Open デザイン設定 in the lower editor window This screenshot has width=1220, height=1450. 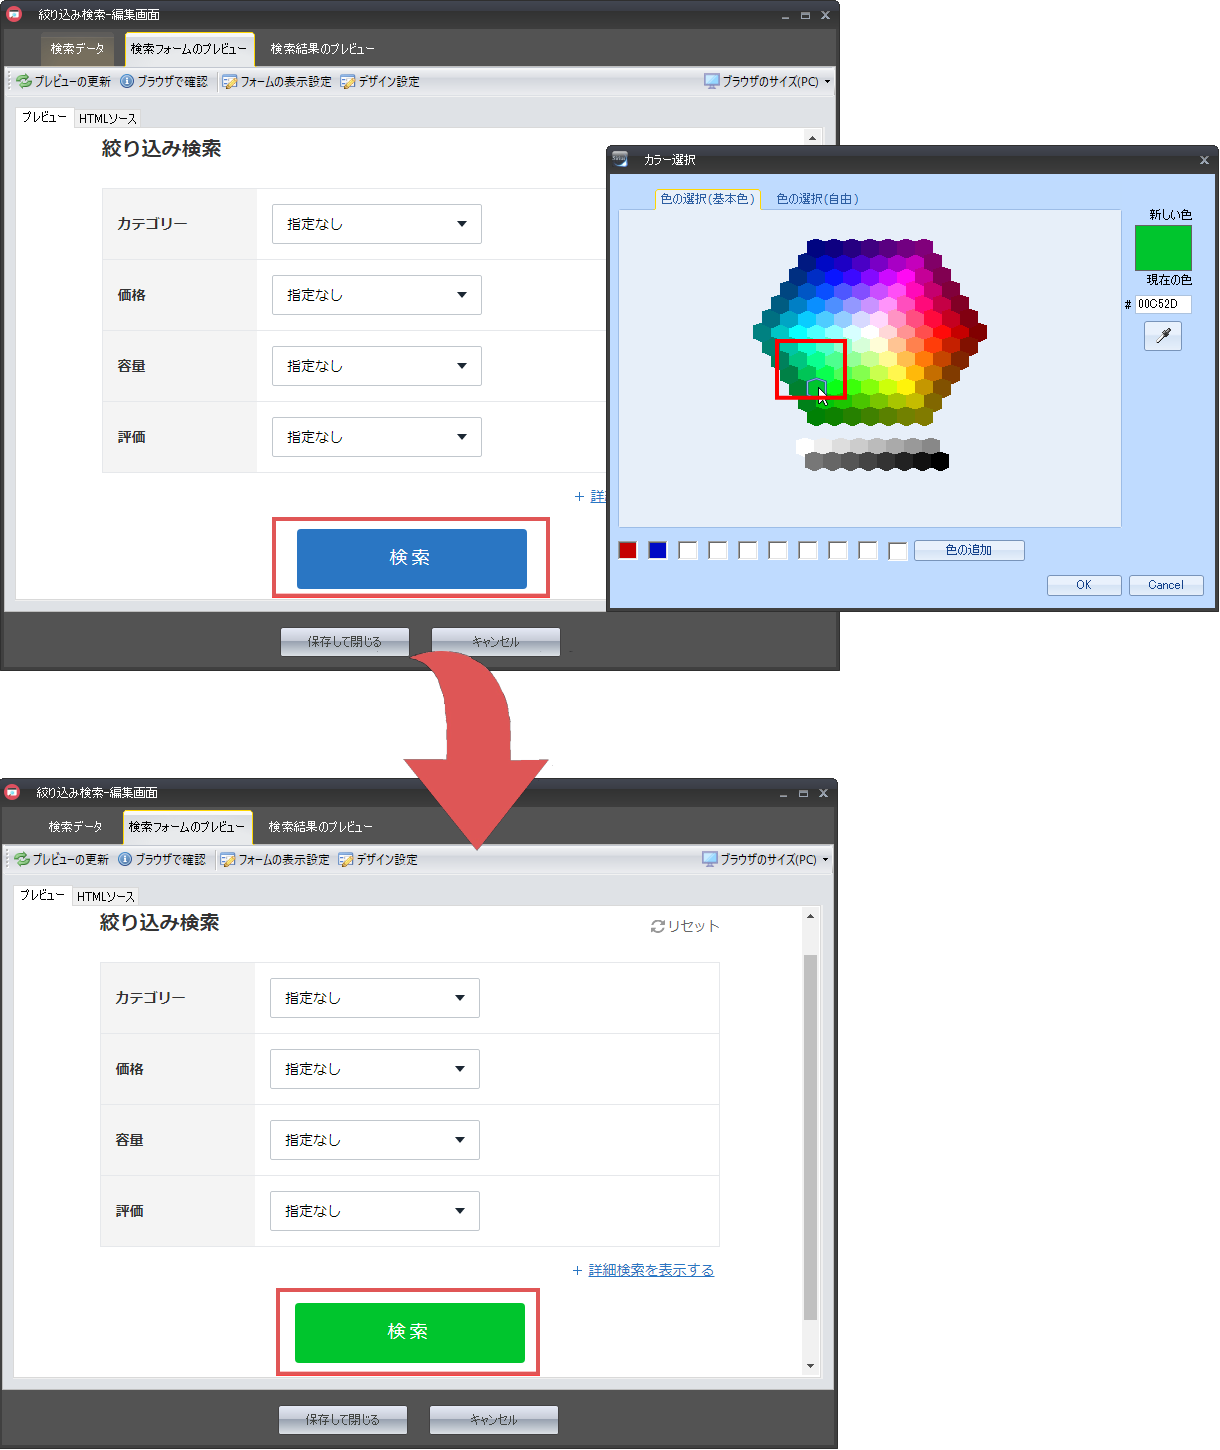(379, 860)
